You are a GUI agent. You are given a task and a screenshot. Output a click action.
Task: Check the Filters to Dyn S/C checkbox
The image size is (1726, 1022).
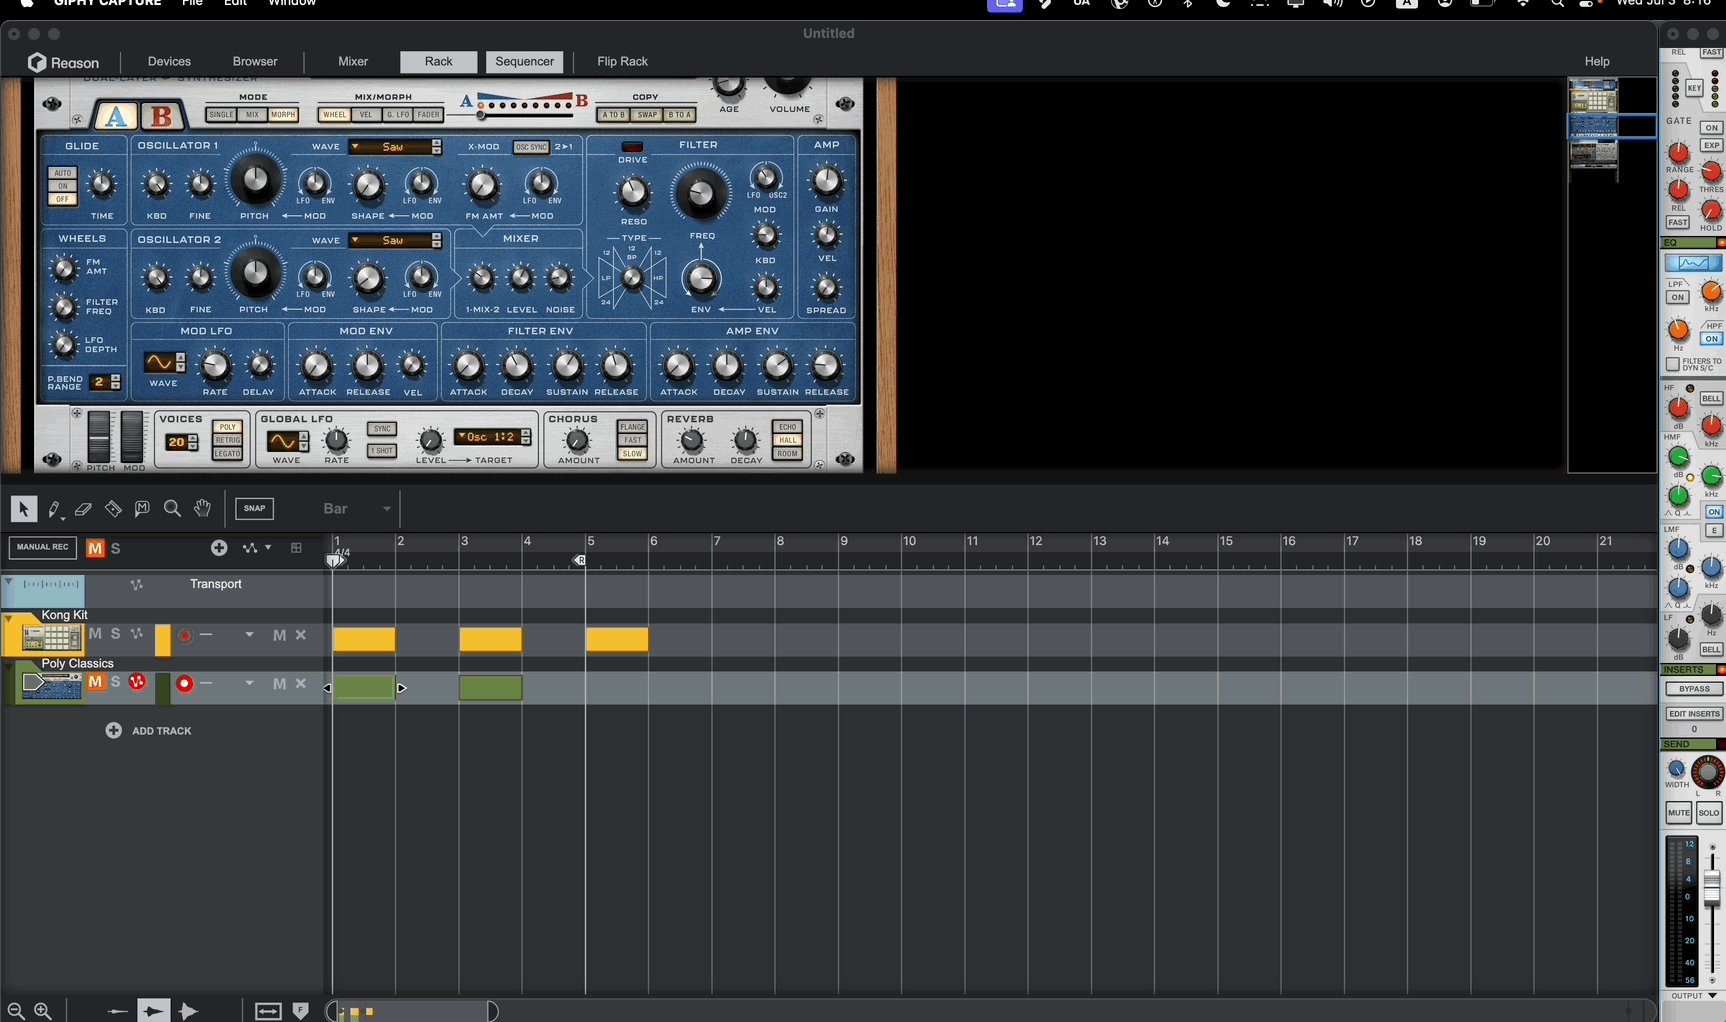coord(1672,364)
